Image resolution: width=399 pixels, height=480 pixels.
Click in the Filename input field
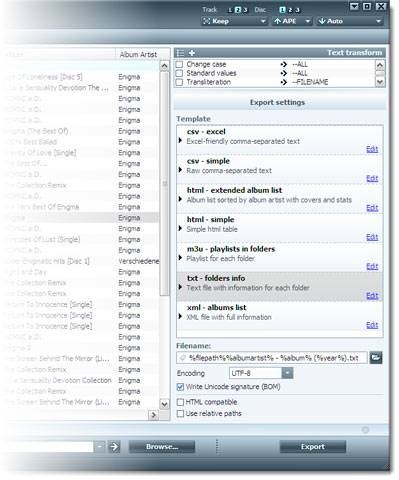click(272, 358)
